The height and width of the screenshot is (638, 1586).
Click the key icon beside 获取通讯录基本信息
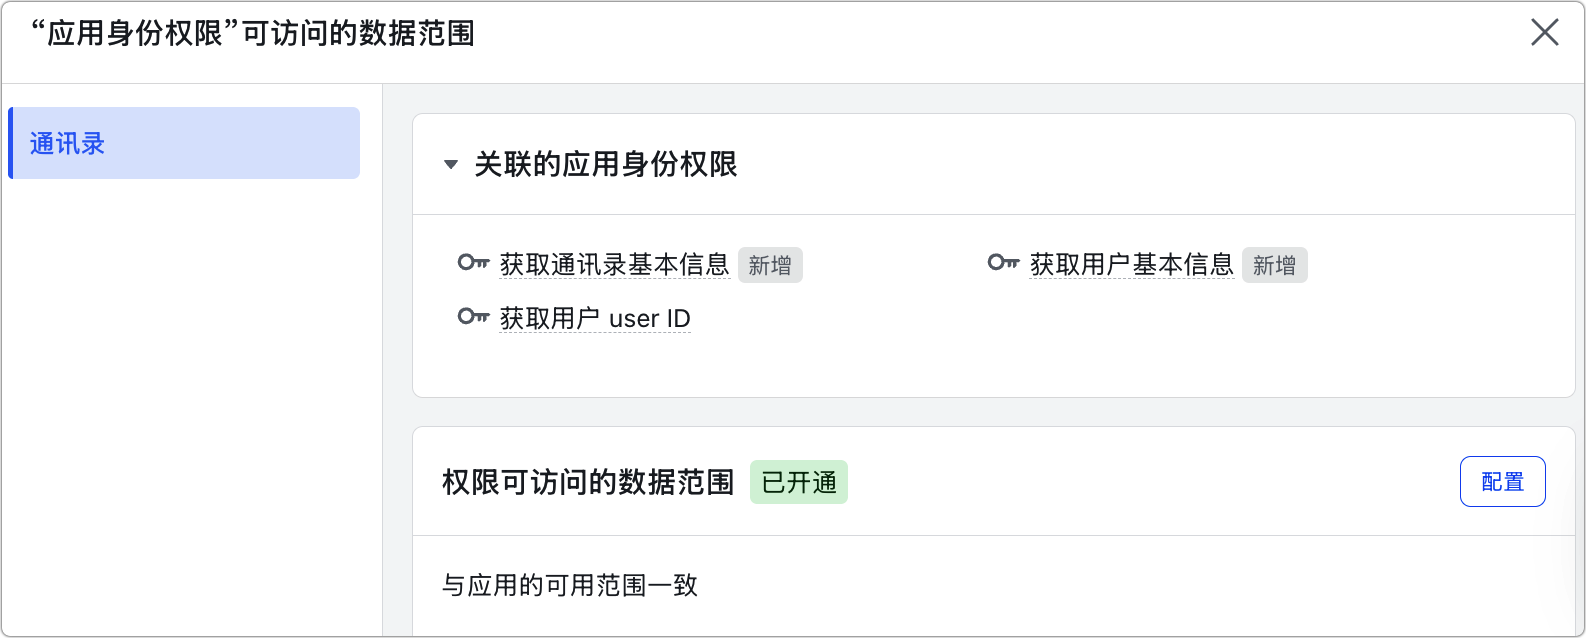pyautogui.click(x=473, y=264)
